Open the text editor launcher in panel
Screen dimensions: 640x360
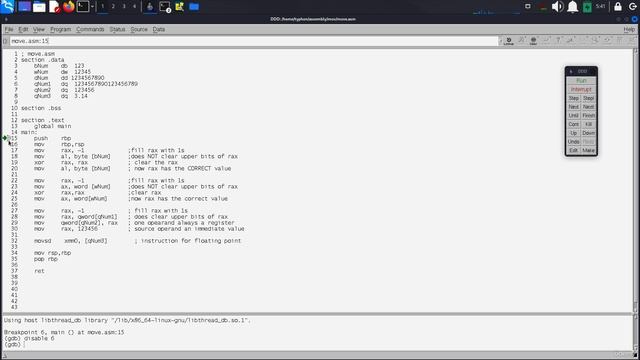point(54,7)
